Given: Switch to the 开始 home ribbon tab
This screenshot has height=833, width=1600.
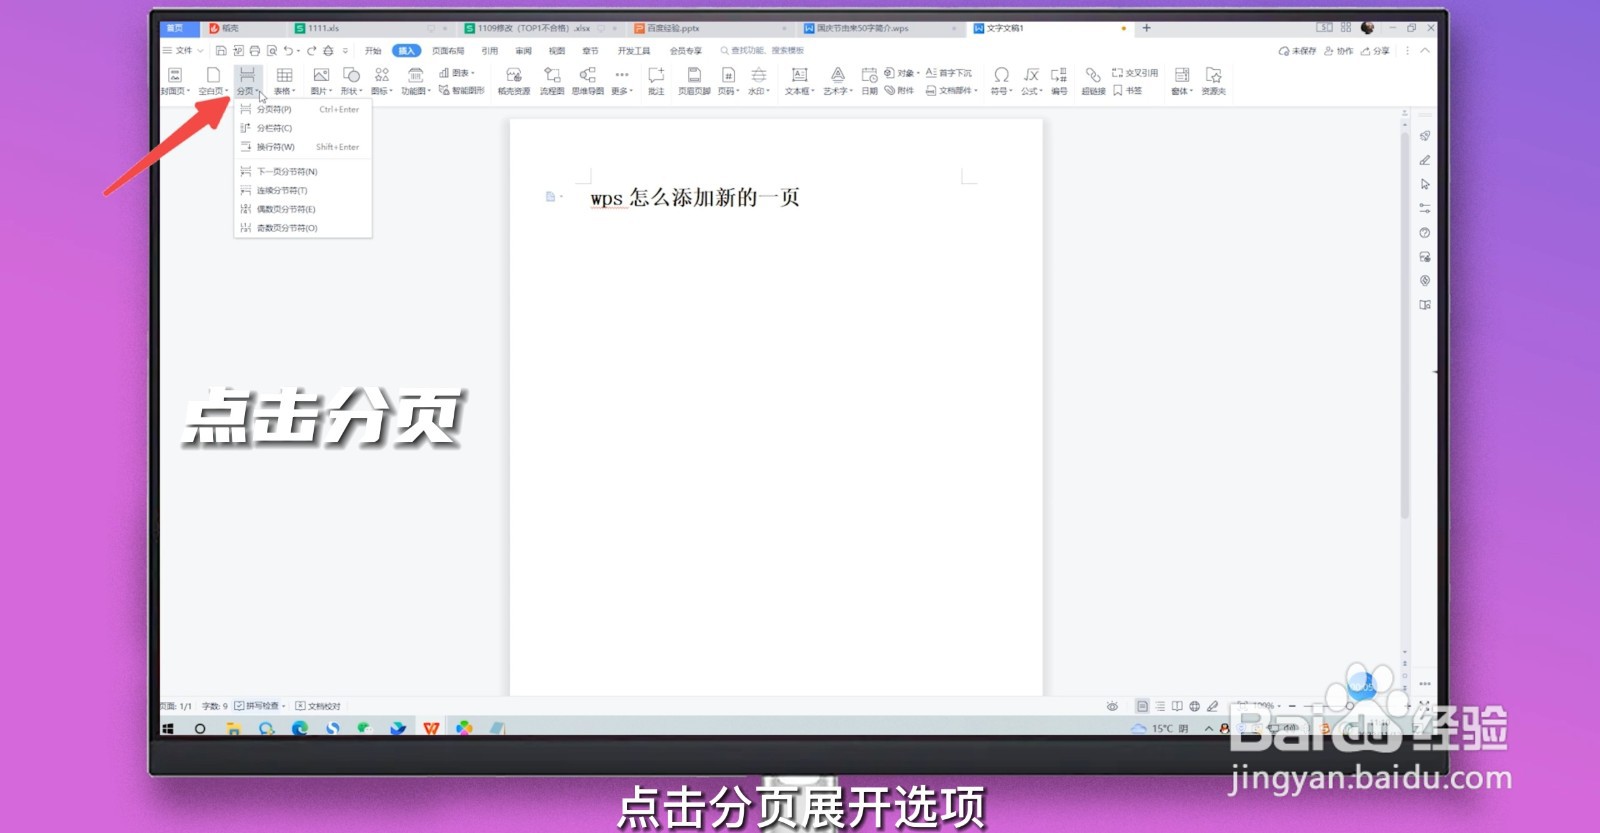Looking at the screenshot, I should coord(373,50).
